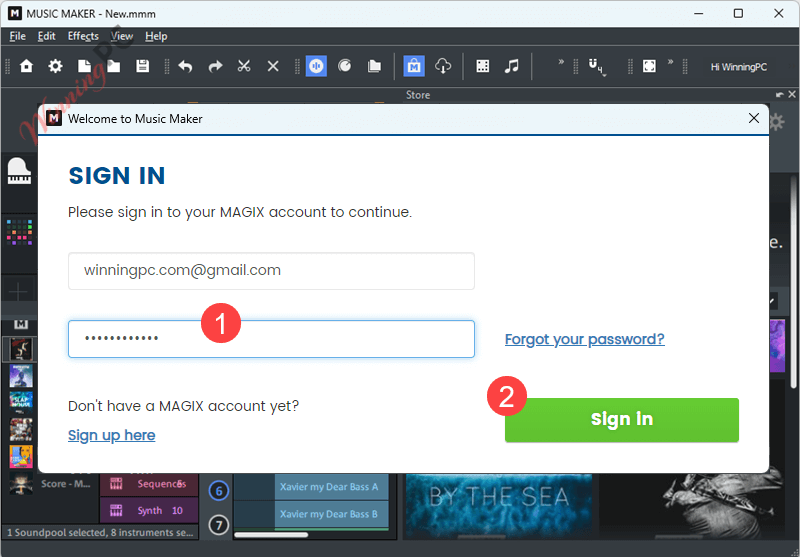
Task: Open the piano keyboard panel icon
Action: pos(19,171)
